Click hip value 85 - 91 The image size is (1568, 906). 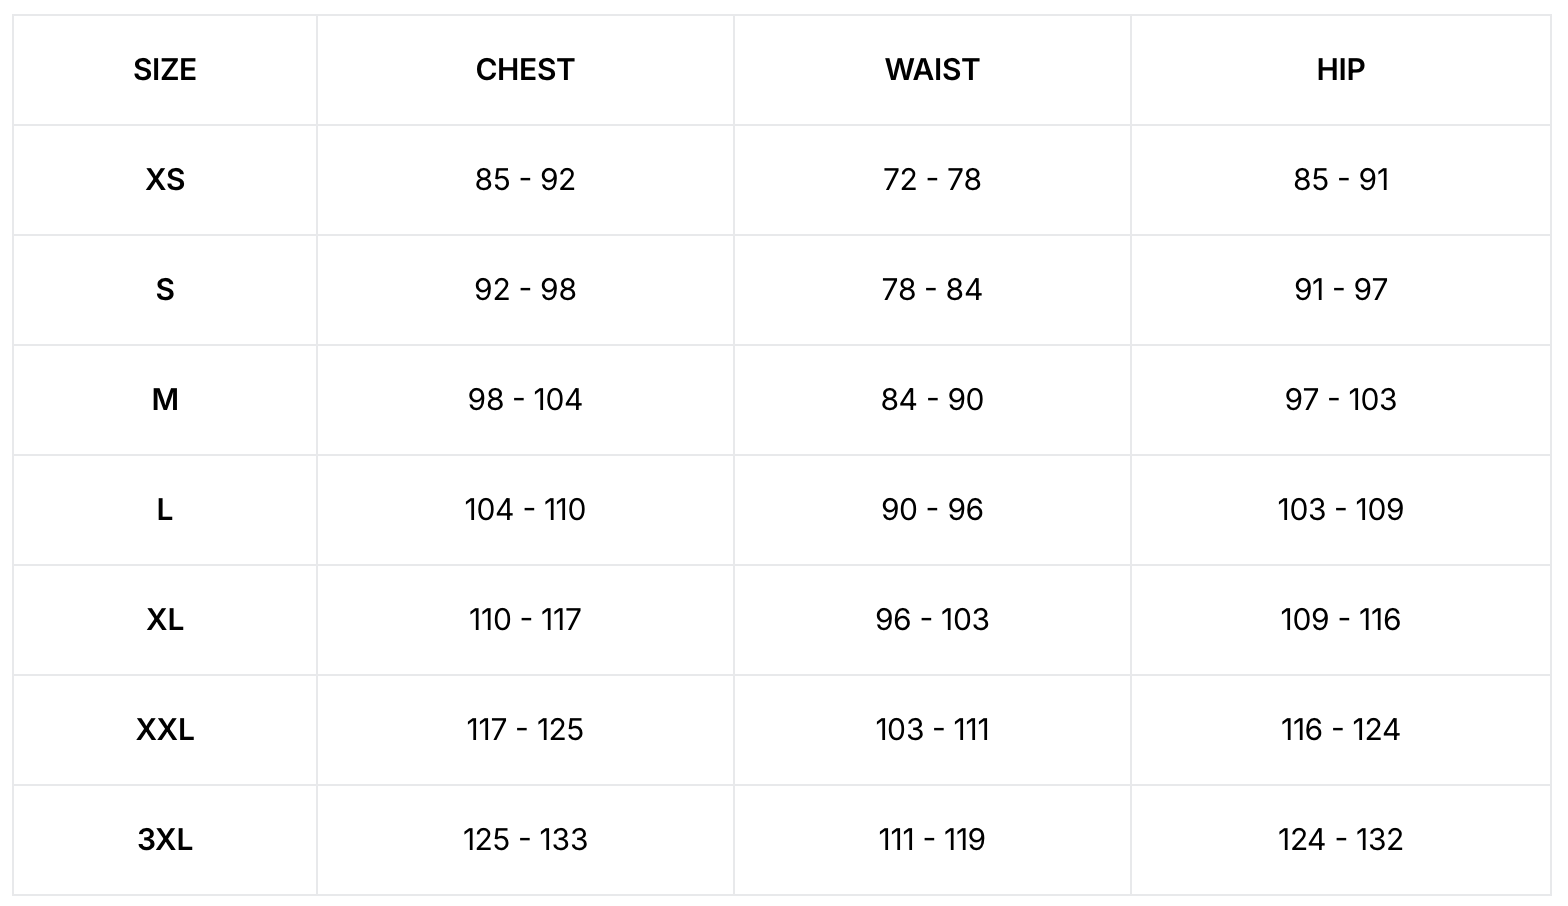(1340, 180)
